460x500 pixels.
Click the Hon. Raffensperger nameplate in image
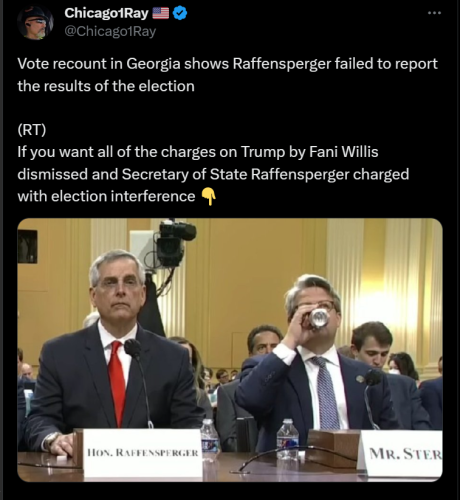pos(143,453)
